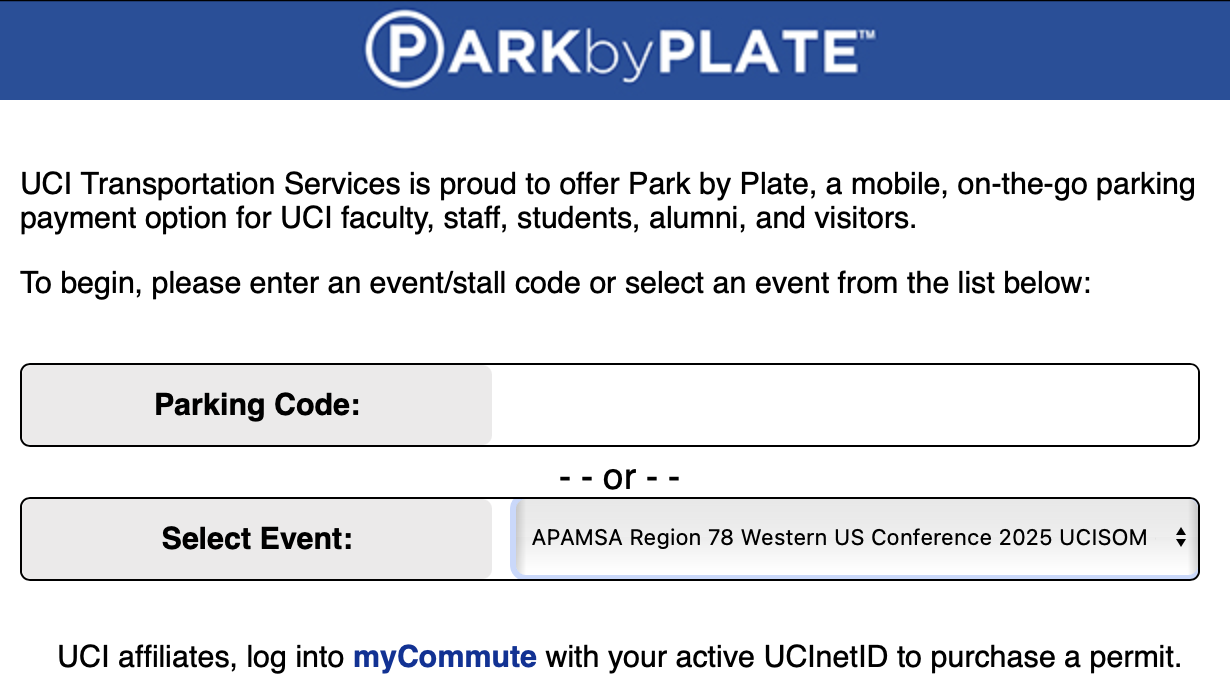Screen dimensions: 1230x698
Task: Click the circled P logo icon
Action: point(402,49)
